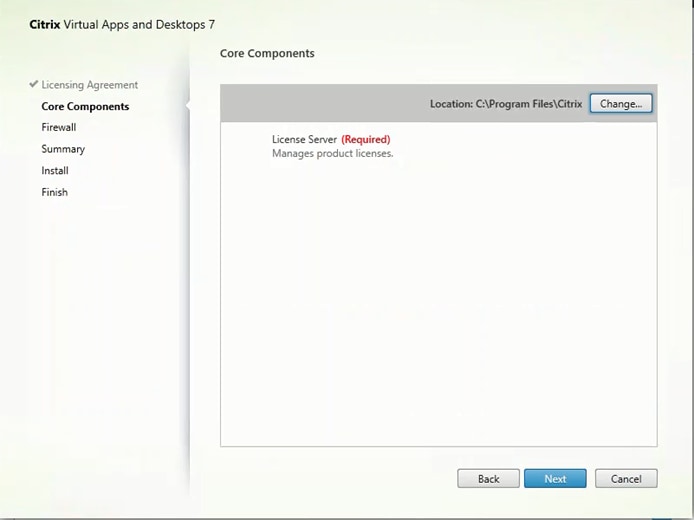Select the Finish step in sidebar
The width and height of the screenshot is (694, 520).
(x=54, y=192)
